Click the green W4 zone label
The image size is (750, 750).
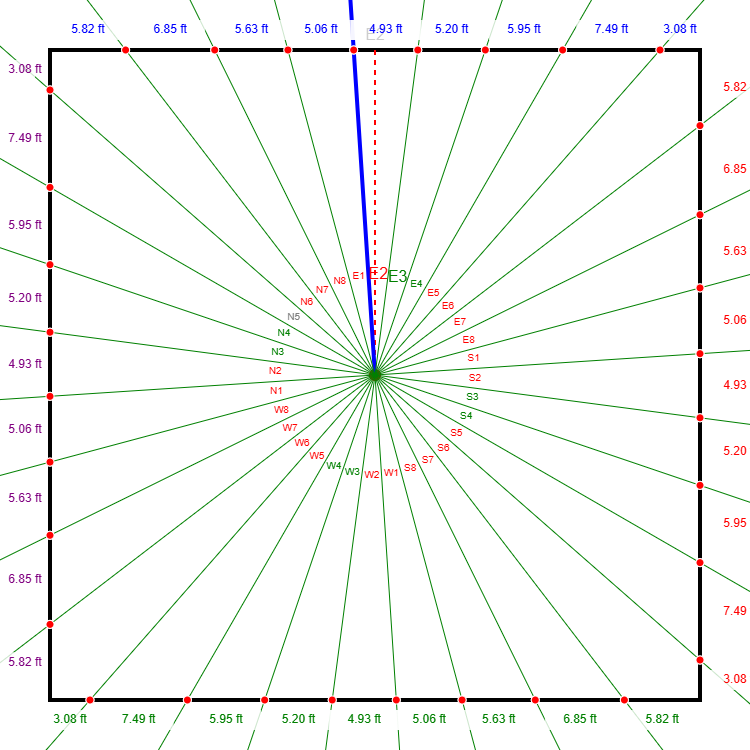334,466
